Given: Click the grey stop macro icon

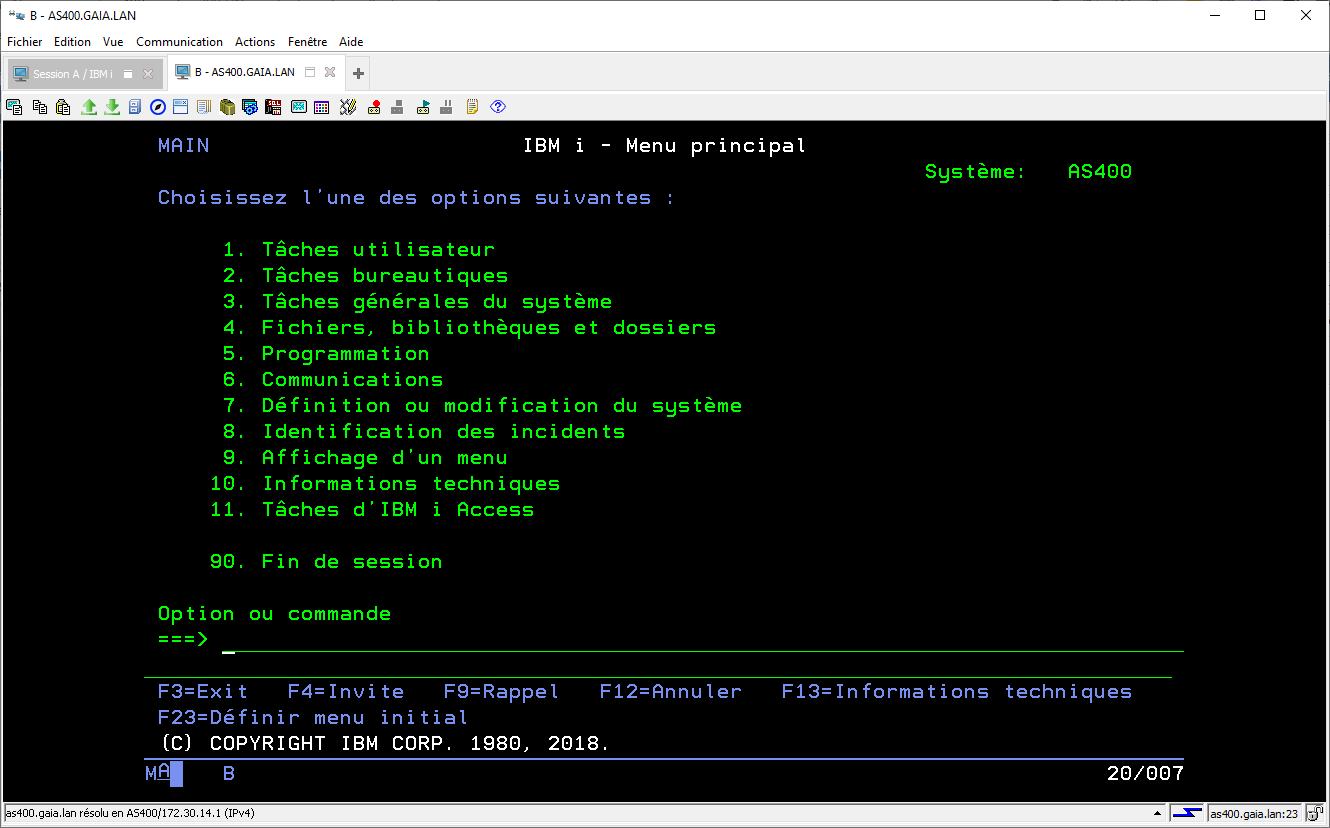Looking at the screenshot, I should [398, 107].
